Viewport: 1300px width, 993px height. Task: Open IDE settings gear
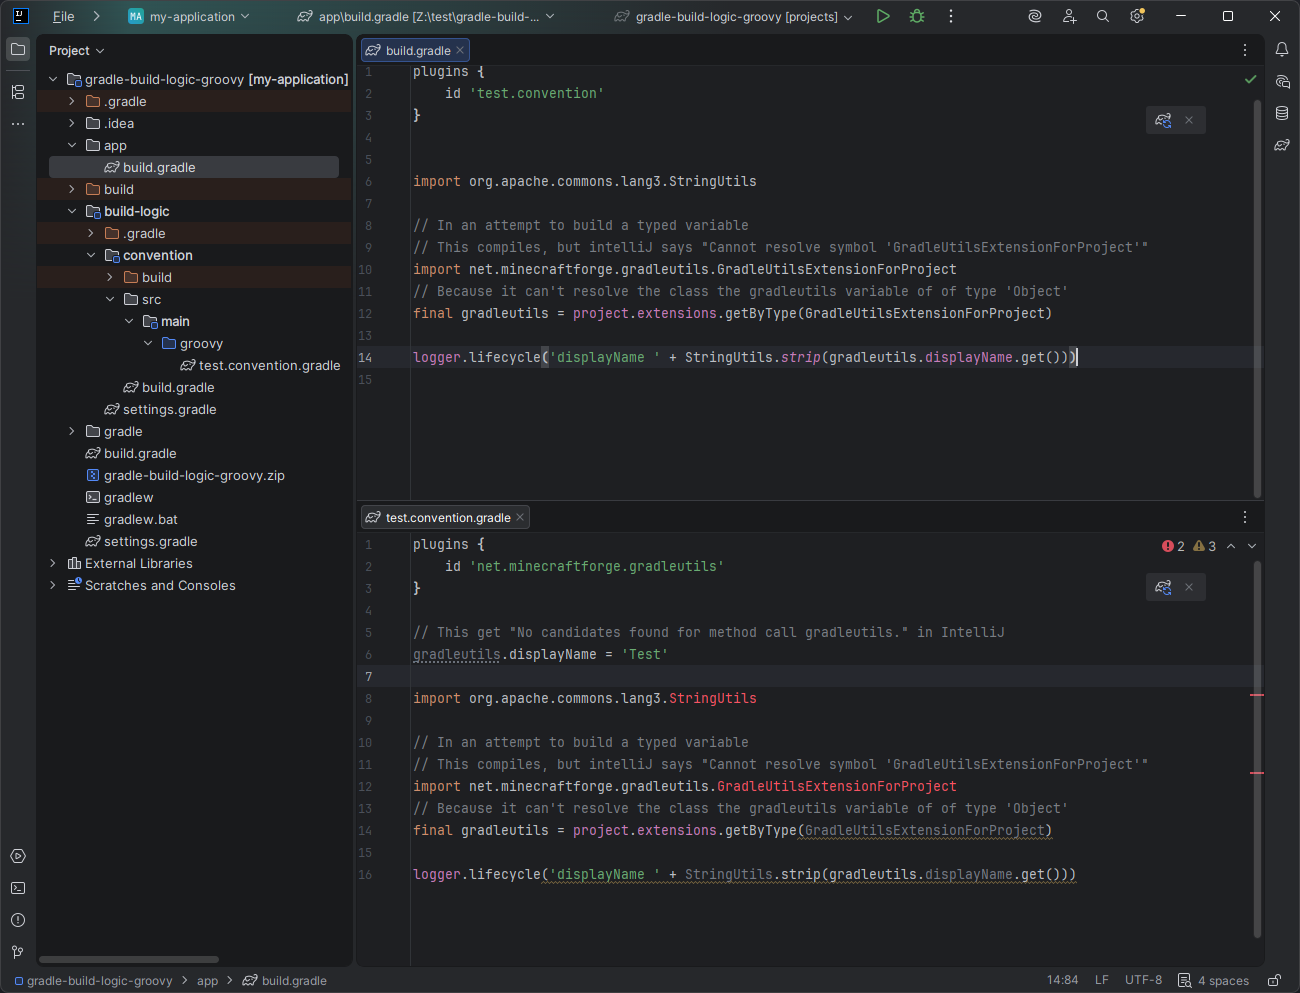tap(1137, 16)
